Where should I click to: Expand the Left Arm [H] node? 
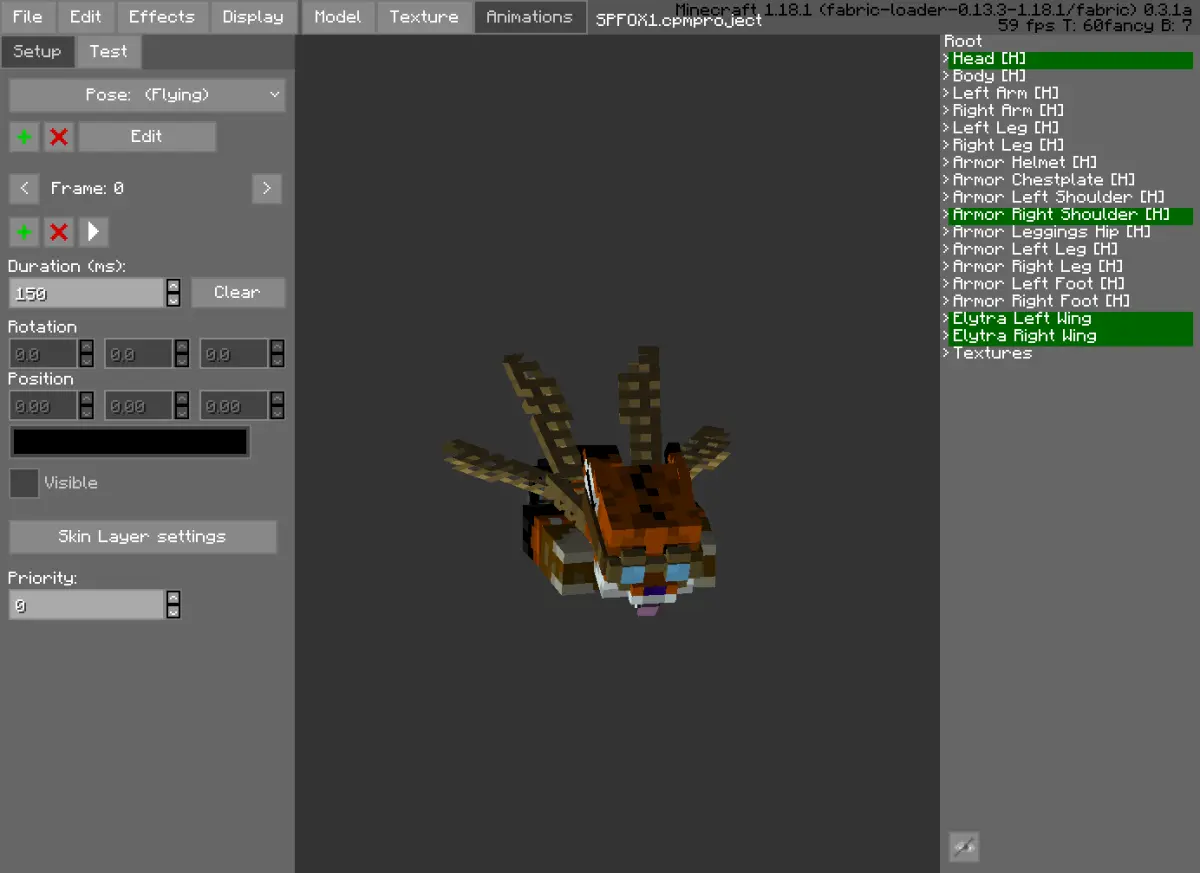click(x=946, y=93)
